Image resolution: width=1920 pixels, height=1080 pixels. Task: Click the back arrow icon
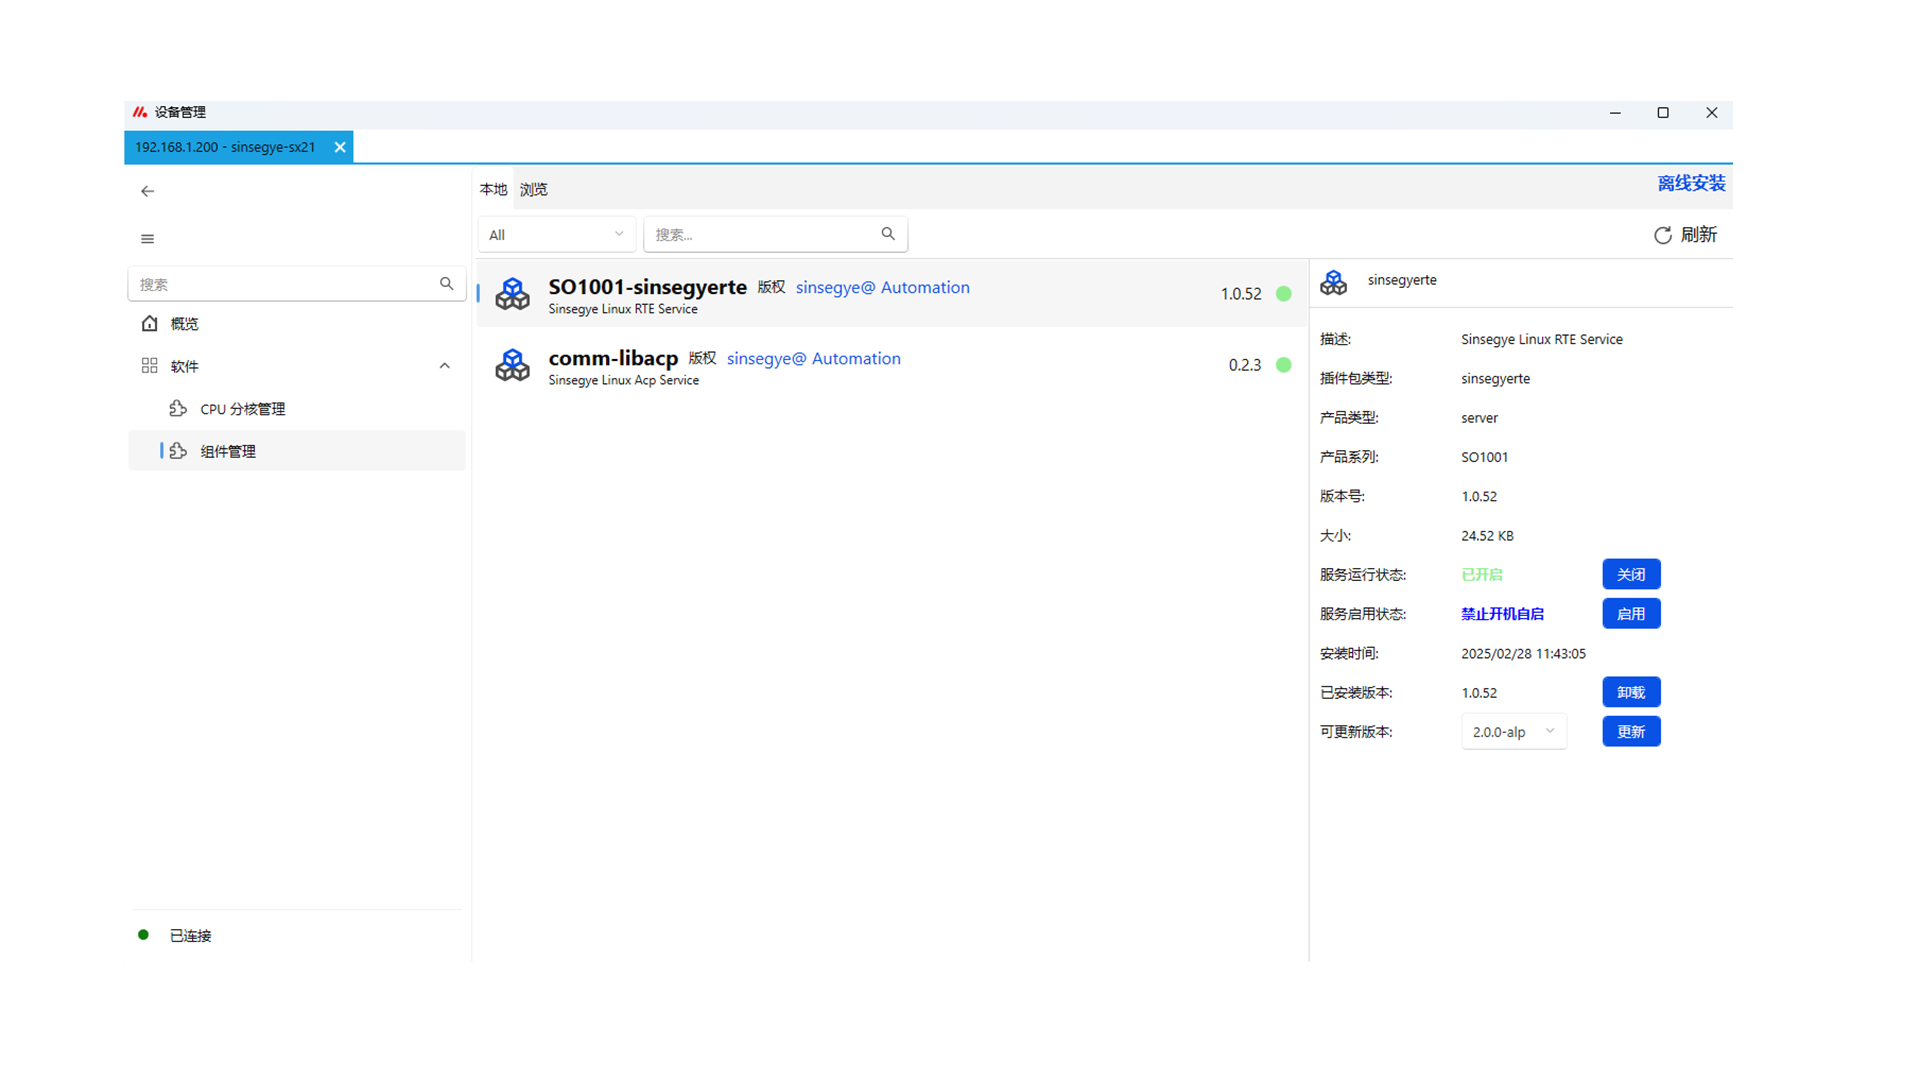pos(148,191)
